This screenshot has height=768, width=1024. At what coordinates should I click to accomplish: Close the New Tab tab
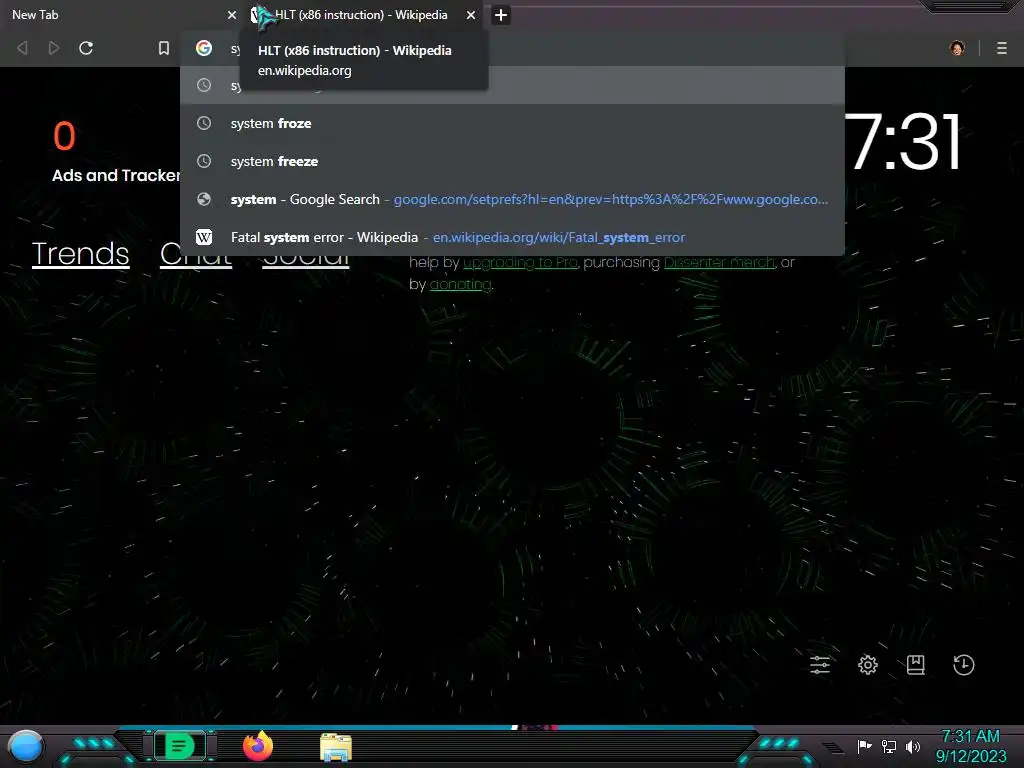232,15
